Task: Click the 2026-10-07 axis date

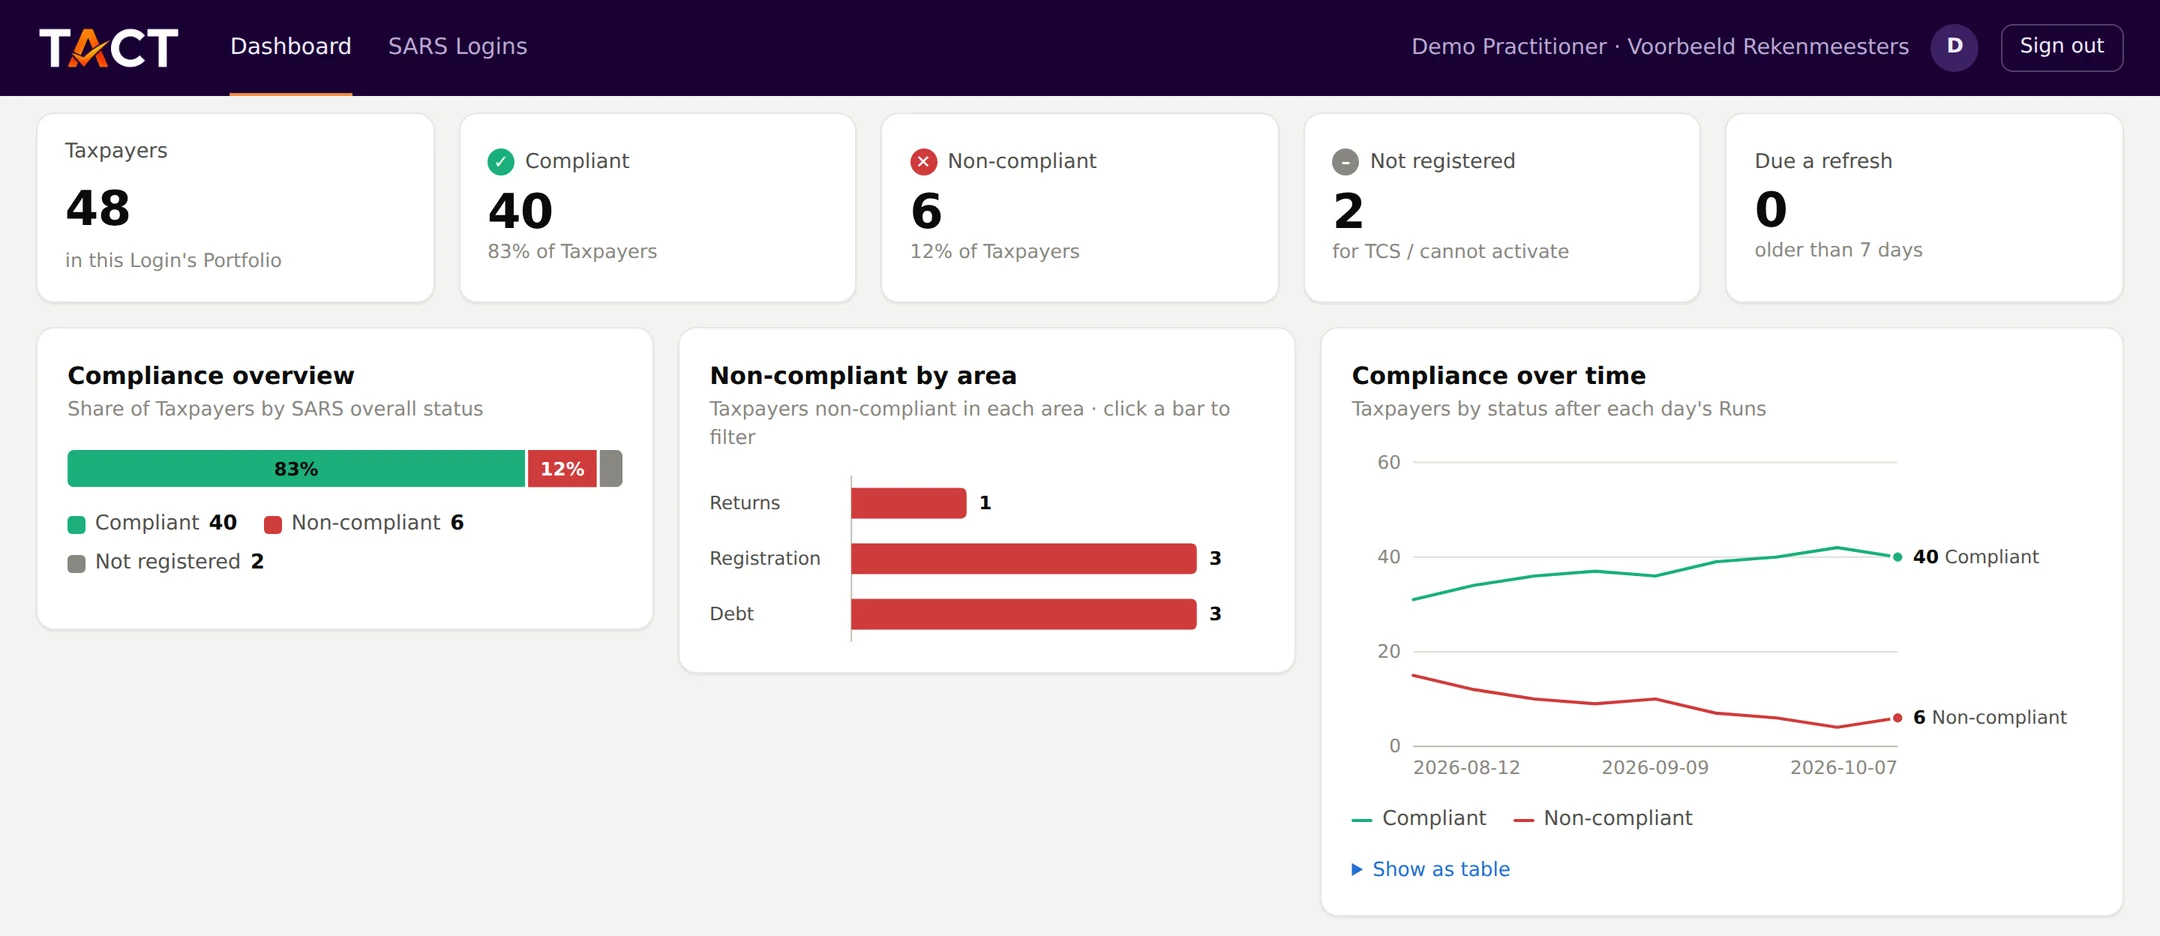Action: pos(1843,768)
